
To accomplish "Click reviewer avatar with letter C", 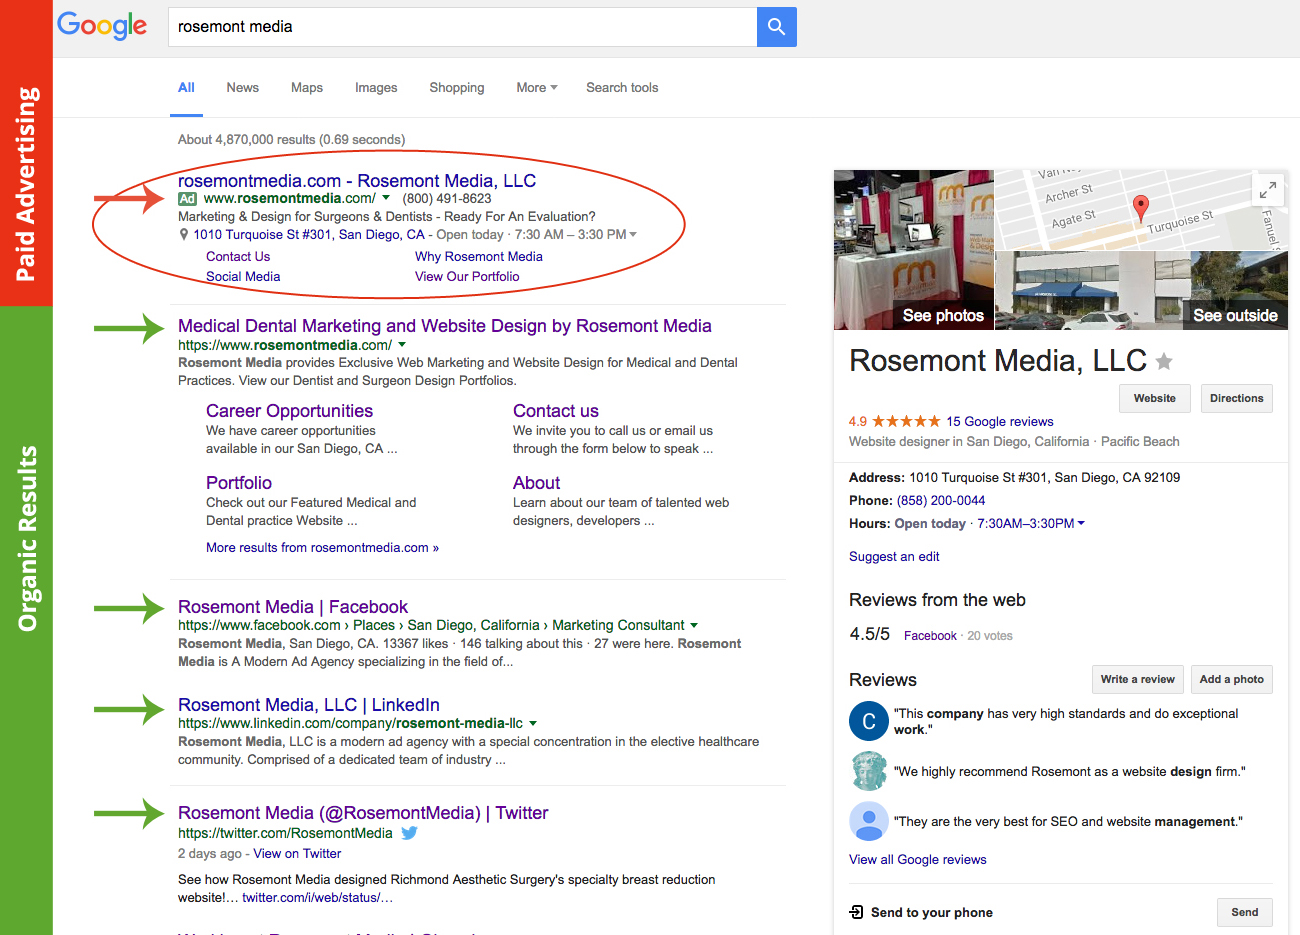I will (868, 721).
